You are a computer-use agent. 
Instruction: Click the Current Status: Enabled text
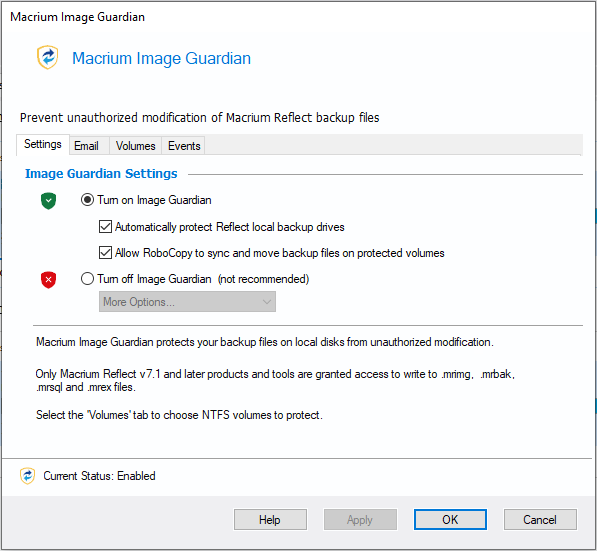pyautogui.click(x=99, y=476)
